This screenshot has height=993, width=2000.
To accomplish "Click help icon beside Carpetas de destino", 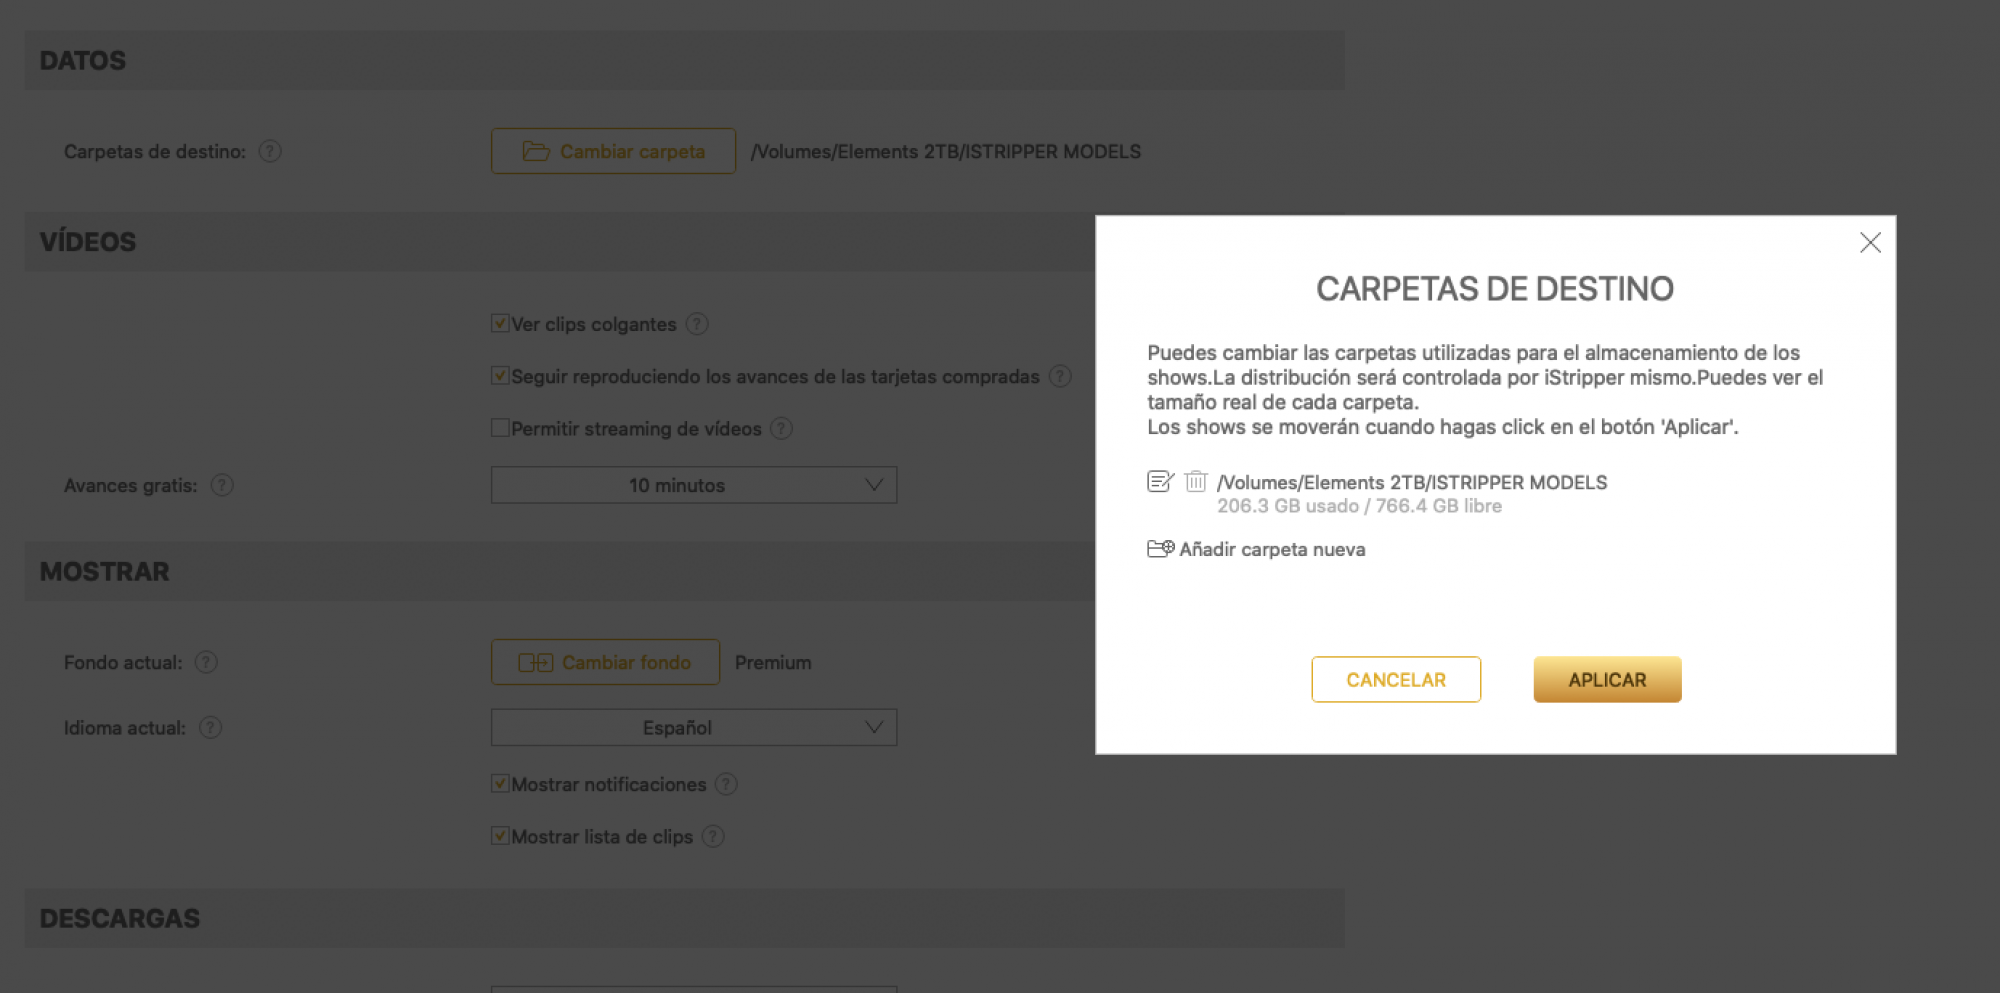I will (270, 152).
